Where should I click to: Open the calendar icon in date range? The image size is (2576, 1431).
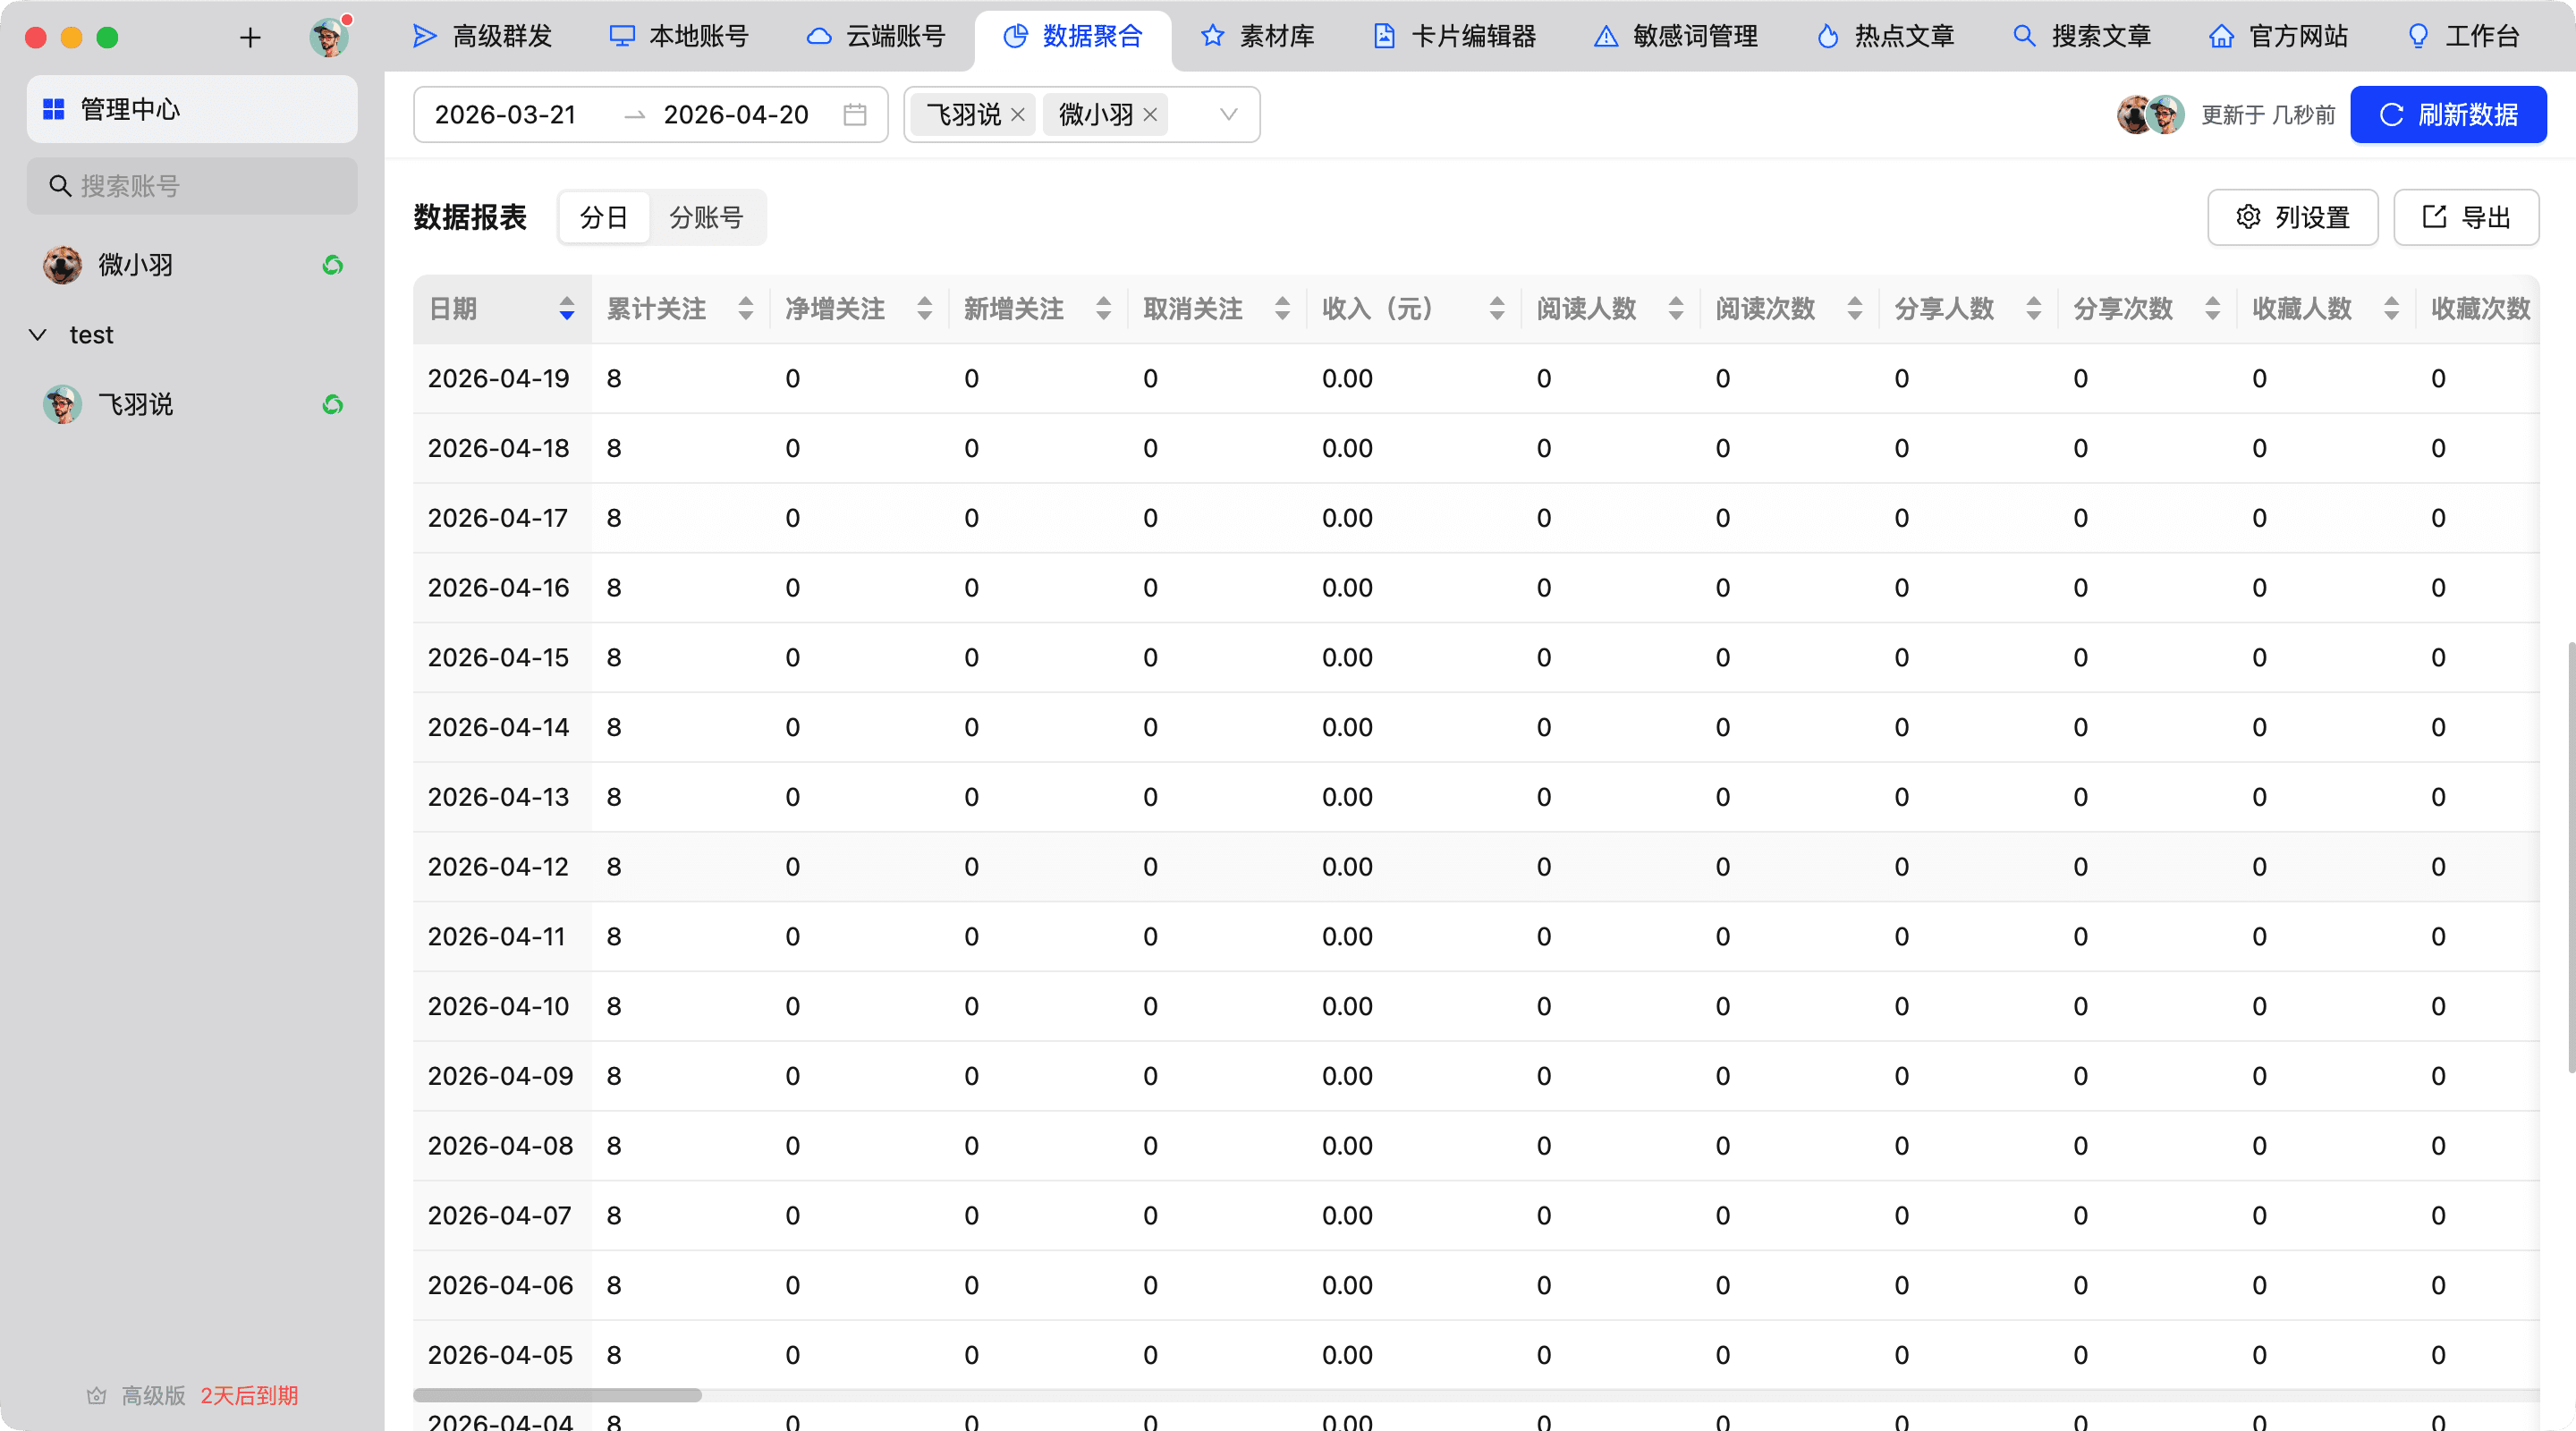[854, 115]
